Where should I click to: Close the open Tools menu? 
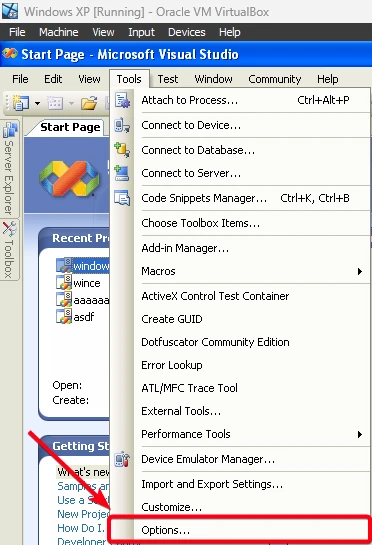(129, 79)
